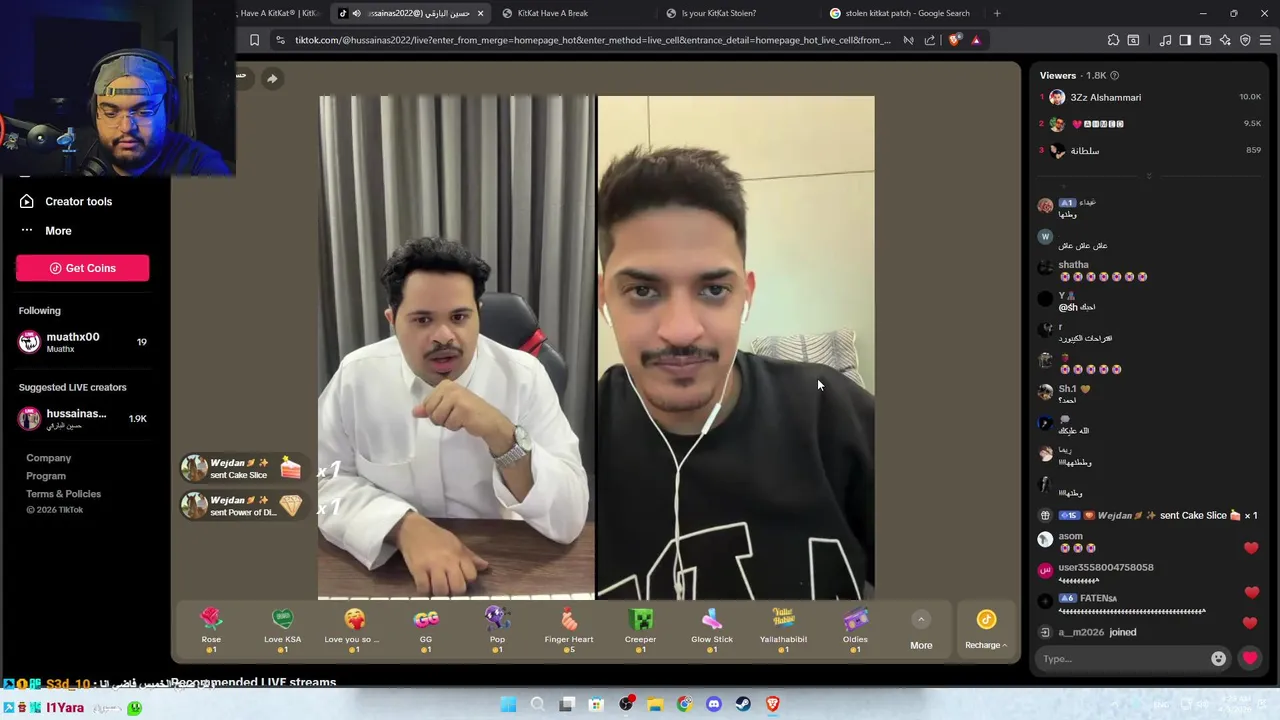This screenshot has width=1280, height=720.
Task: Click the Brave Rewards triangle icon
Action: coord(976,40)
